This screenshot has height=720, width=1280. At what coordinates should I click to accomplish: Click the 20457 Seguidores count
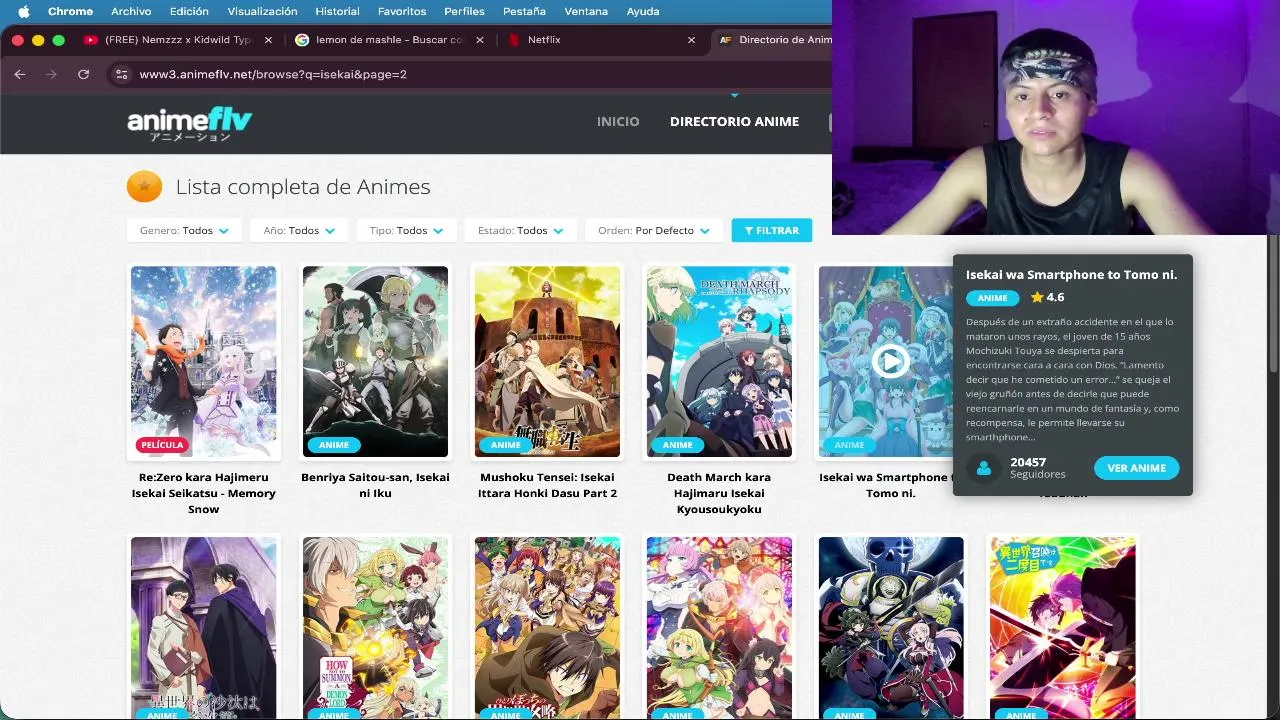coord(1038,468)
